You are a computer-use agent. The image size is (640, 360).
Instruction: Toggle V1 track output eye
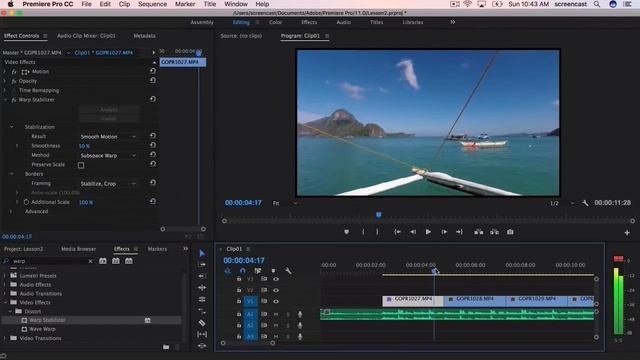(276, 301)
